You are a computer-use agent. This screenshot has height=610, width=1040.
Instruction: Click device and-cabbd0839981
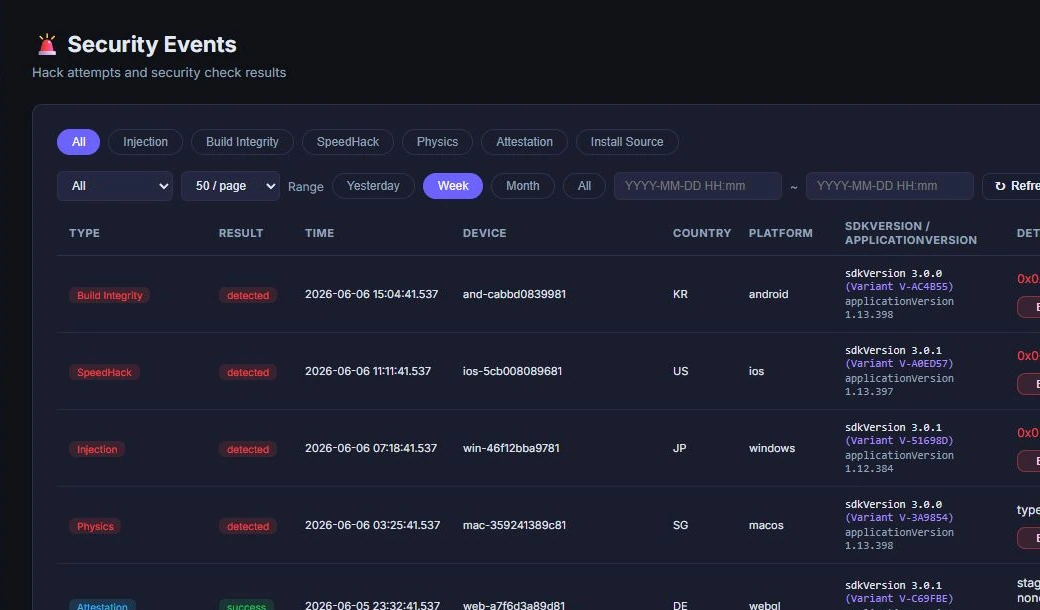pyautogui.click(x=514, y=294)
